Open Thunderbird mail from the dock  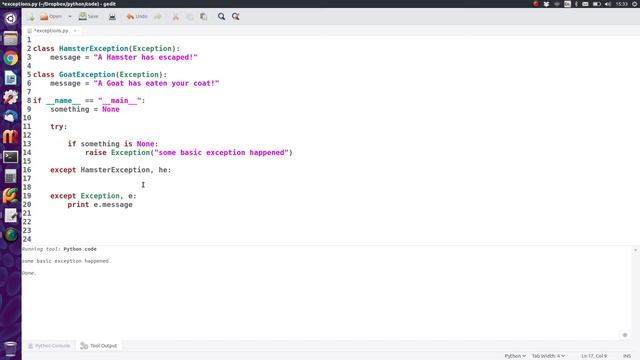[11, 117]
